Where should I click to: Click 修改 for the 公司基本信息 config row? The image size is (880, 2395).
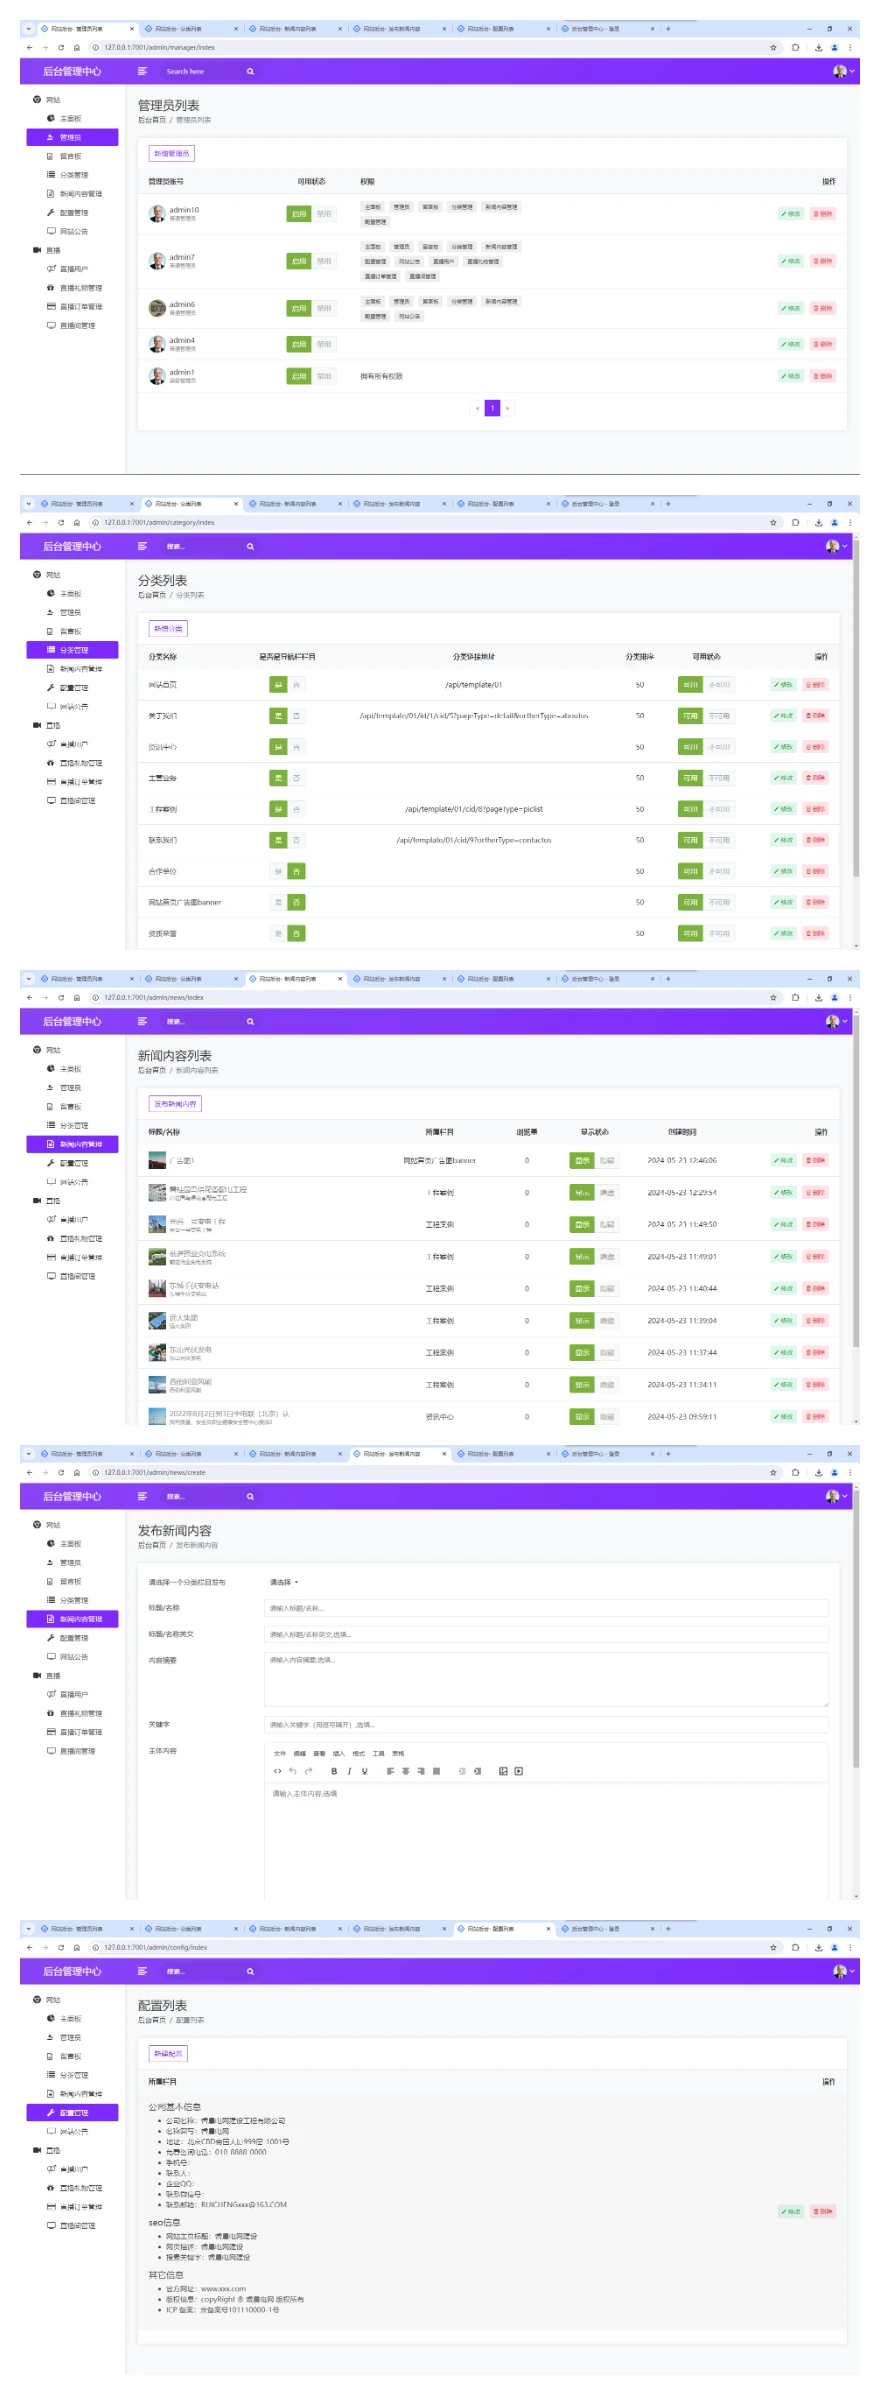(791, 2211)
